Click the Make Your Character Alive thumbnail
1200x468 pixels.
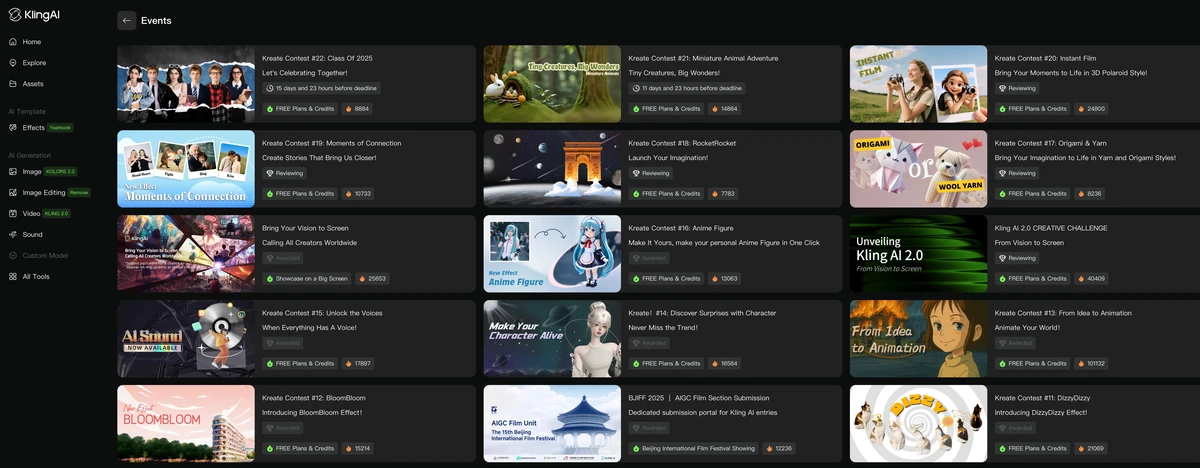[x=552, y=339]
